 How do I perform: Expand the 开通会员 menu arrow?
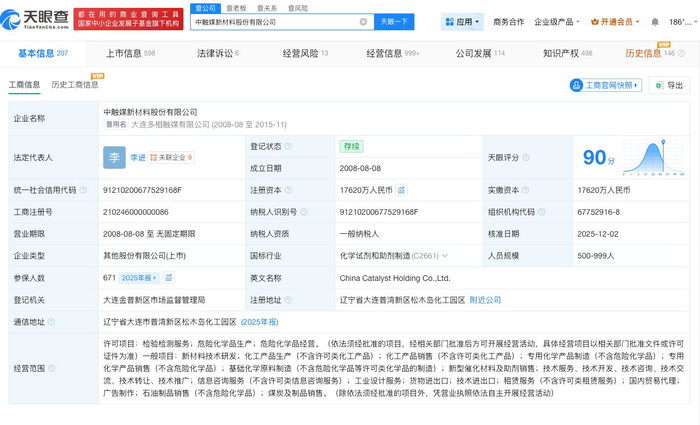click(638, 22)
